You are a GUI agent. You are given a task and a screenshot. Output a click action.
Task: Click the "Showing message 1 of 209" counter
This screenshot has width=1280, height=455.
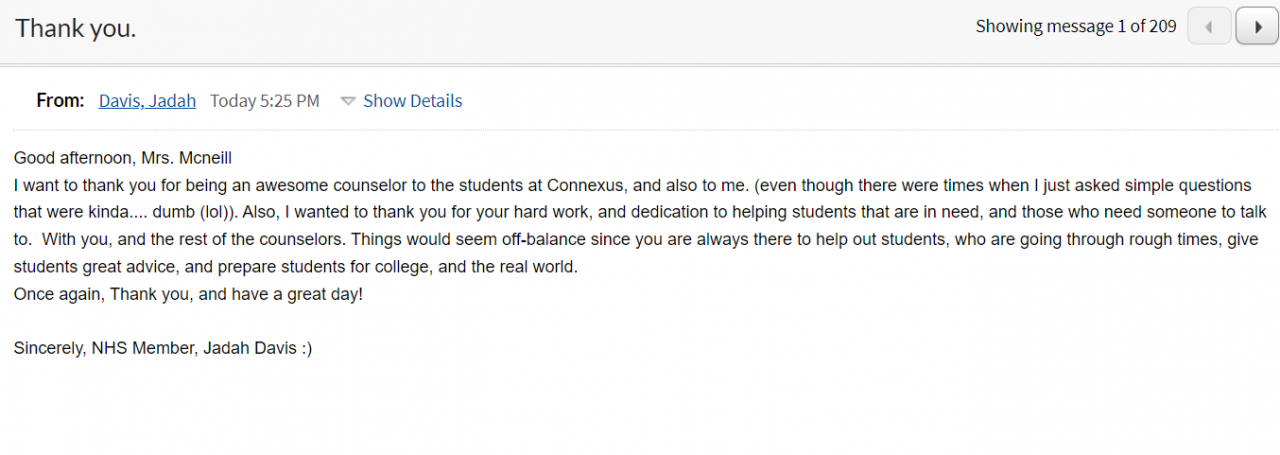(x=1075, y=27)
